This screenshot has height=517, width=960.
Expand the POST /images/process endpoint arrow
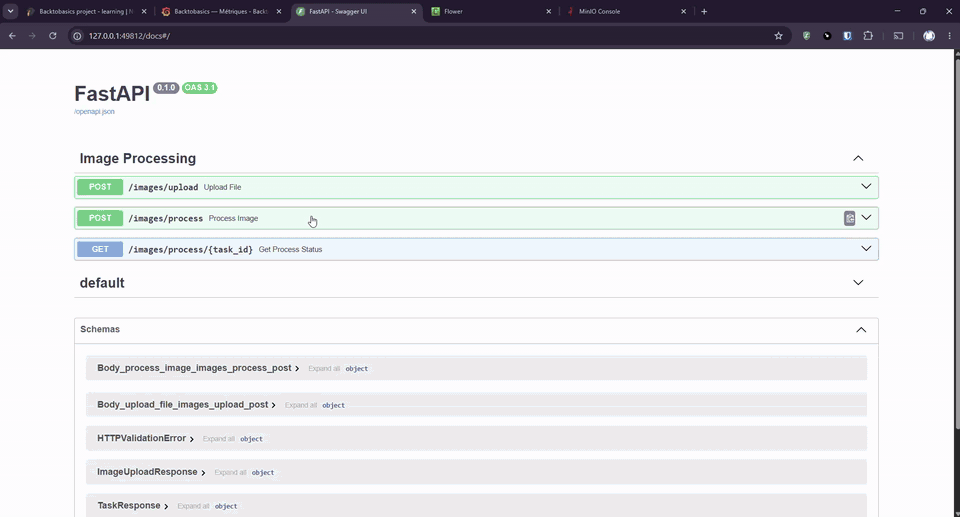866,217
